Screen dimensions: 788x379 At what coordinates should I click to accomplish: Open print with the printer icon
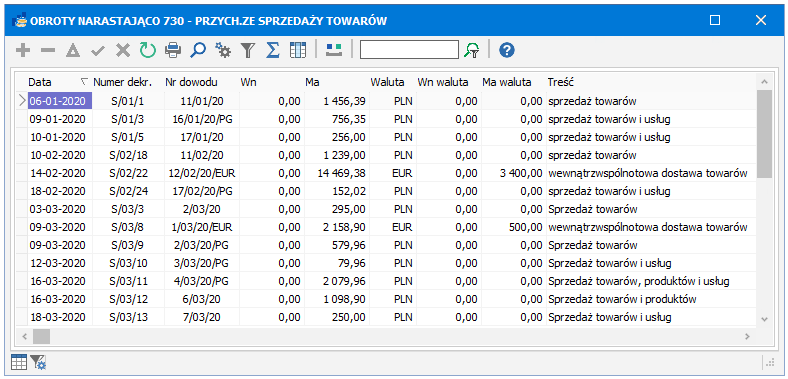[x=173, y=50]
